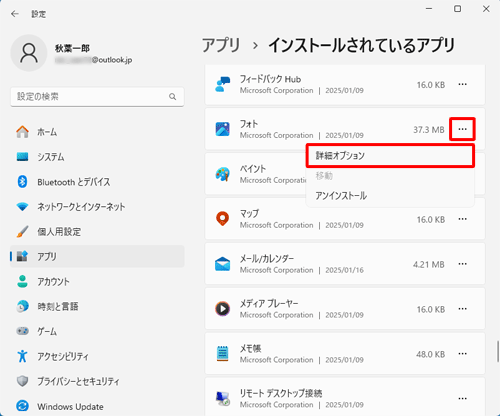Open the 秋葉一郎 user profile avatar
This screenshot has width=500, height=416.
pyautogui.click(x=29, y=53)
